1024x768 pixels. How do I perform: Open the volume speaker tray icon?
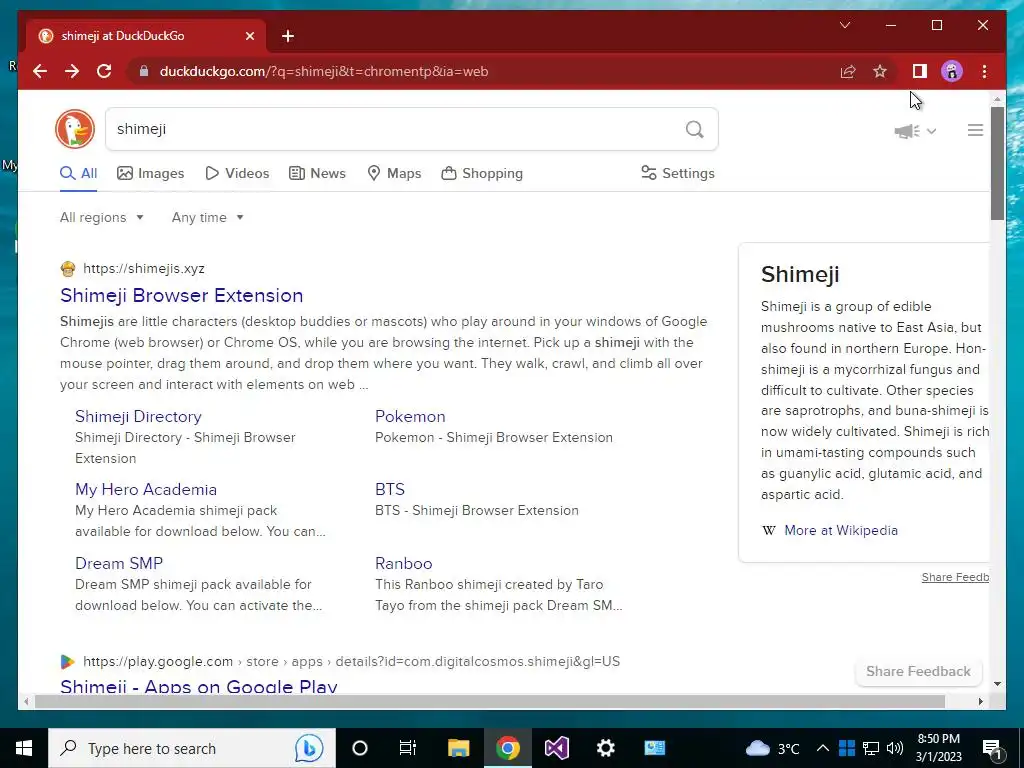pyautogui.click(x=895, y=748)
